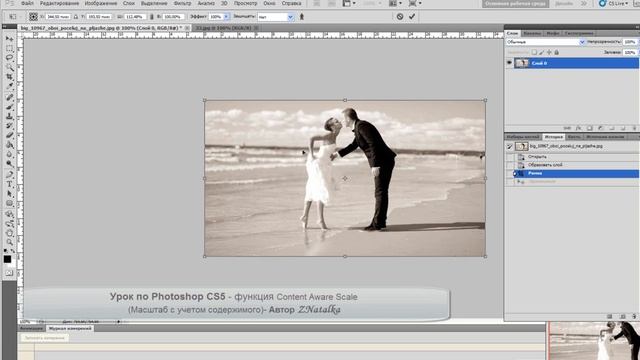Select the Move tool in toolbar
Image resolution: width=640 pixels, height=360 pixels.
tap(9, 39)
